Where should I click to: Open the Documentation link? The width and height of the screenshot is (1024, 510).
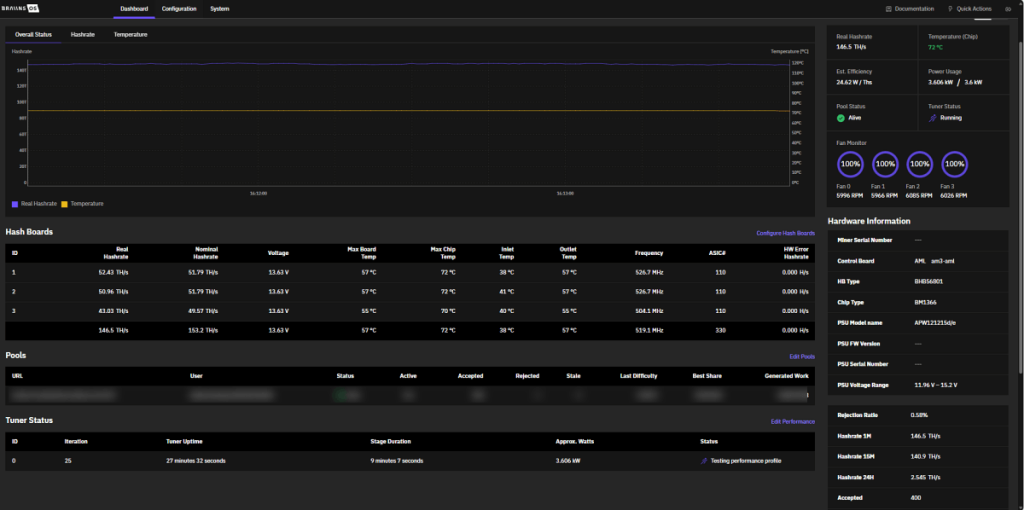(910, 9)
